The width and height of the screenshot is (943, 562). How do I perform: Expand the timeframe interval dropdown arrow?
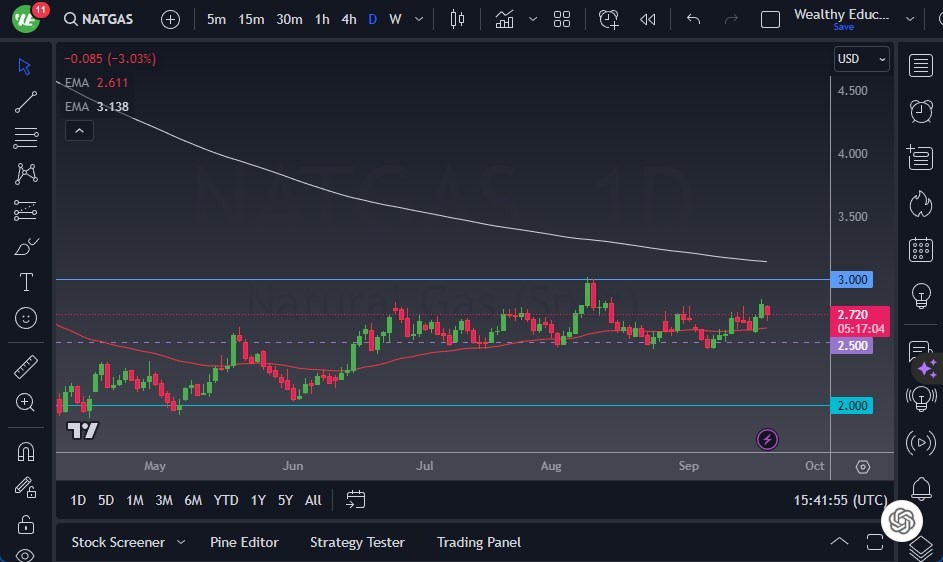coord(418,19)
